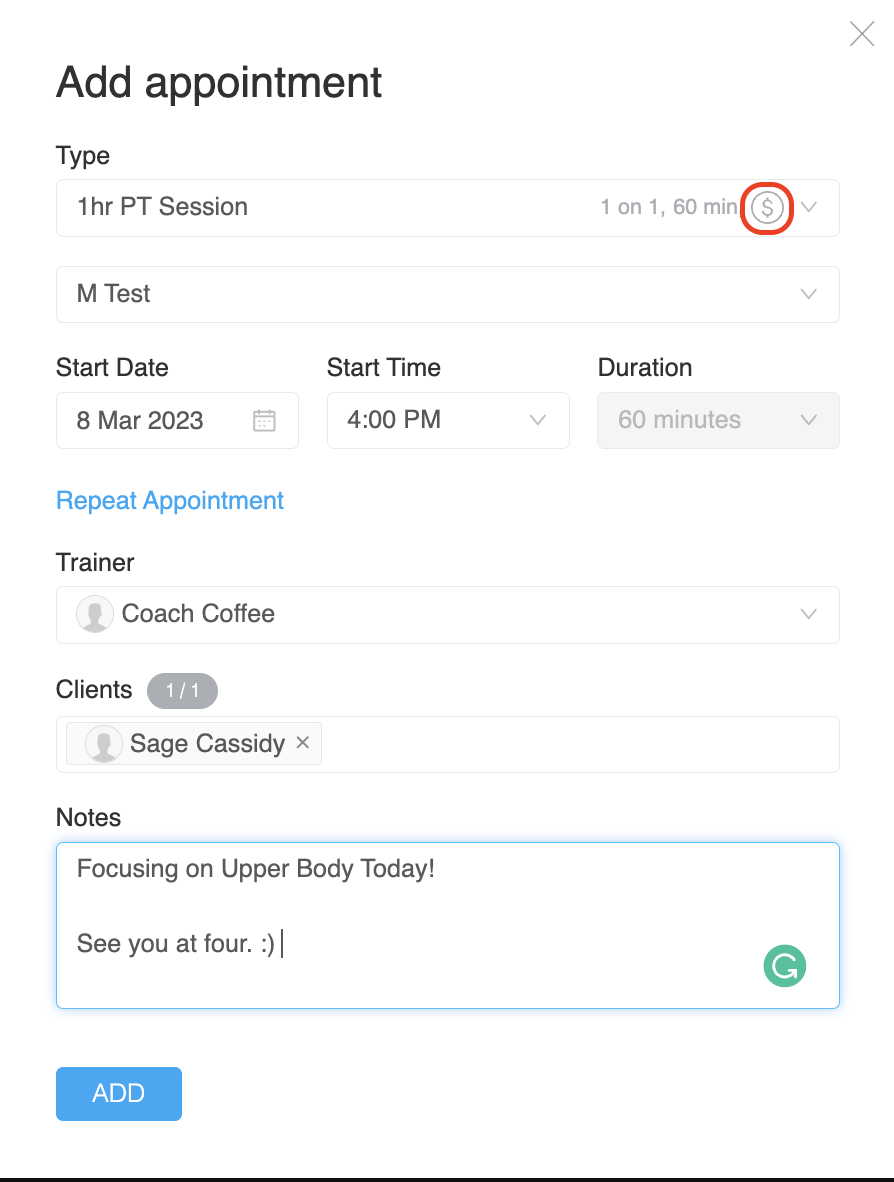Click the empty area of the Clients field
Image resolution: width=894 pixels, height=1182 pixels.
click(580, 744)
